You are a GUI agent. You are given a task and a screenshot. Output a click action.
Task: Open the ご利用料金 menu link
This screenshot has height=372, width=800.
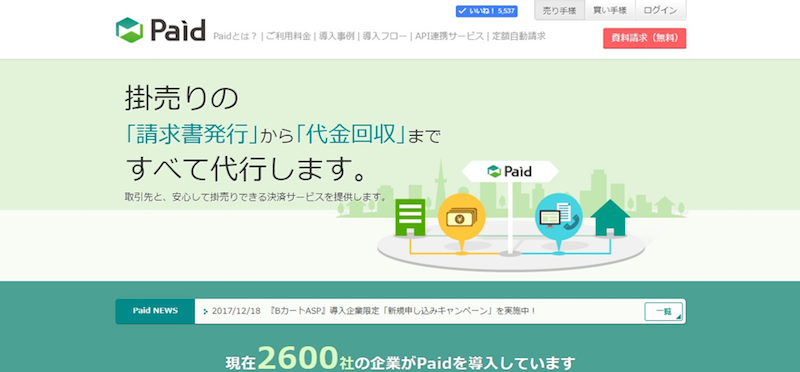[288, 36]
